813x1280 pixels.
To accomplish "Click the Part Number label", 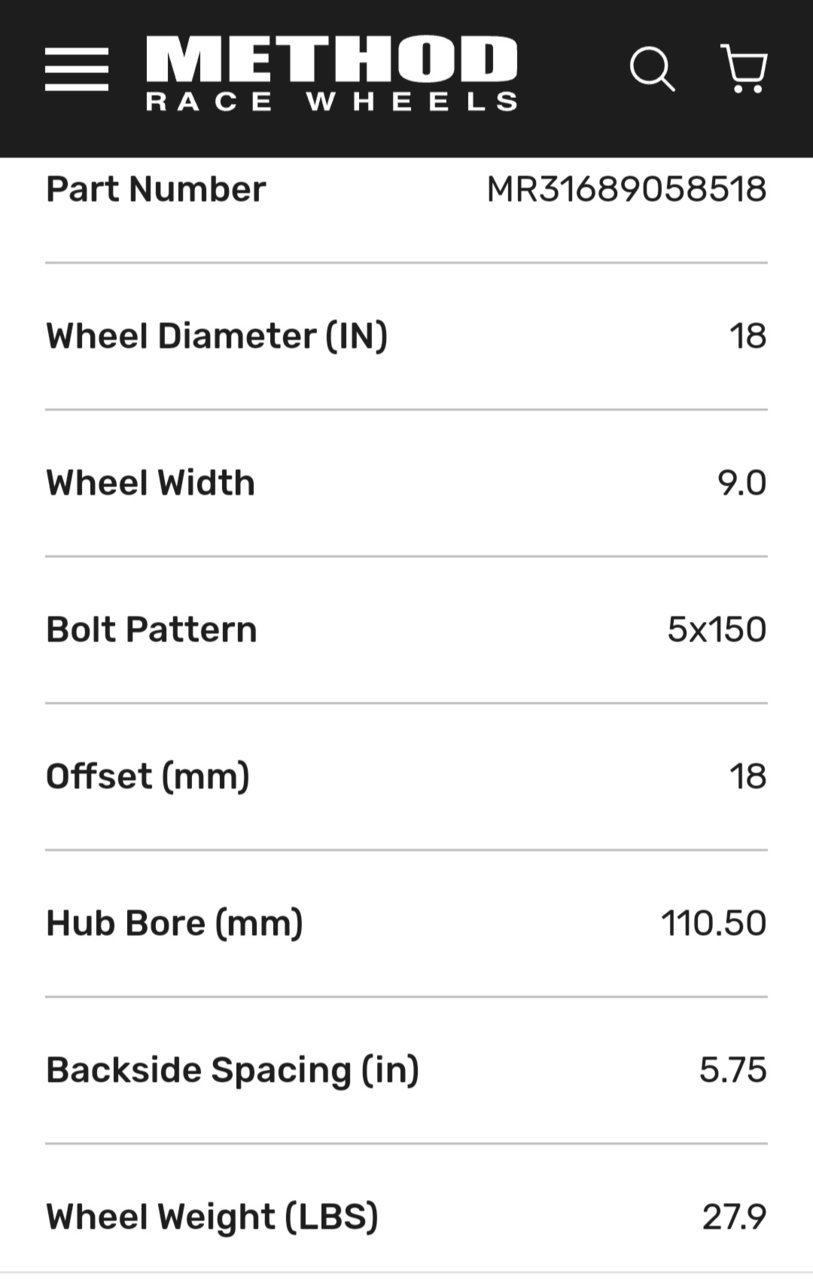I will tap(156, 189).
